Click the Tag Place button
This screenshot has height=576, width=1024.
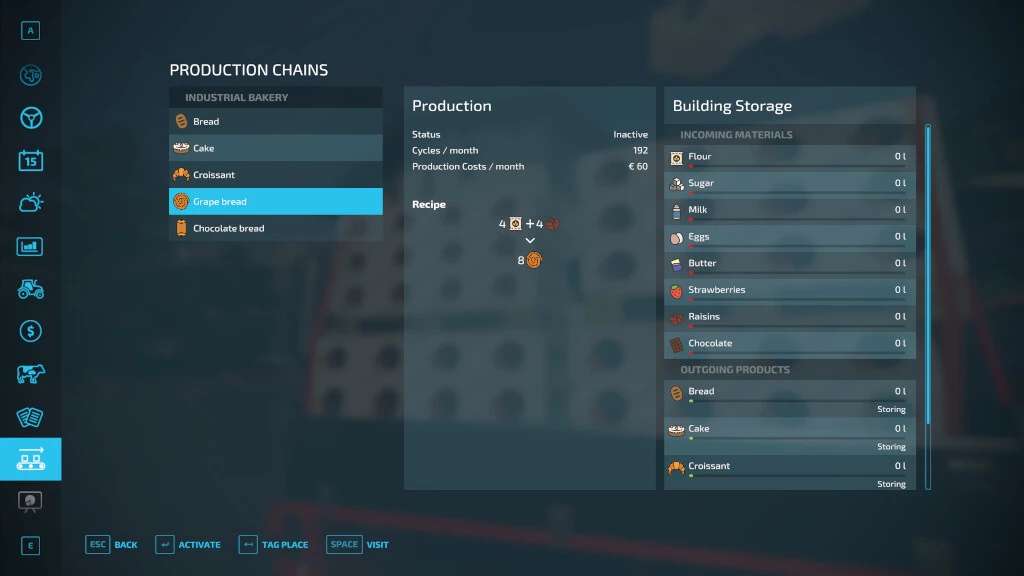tap(274, 545)
